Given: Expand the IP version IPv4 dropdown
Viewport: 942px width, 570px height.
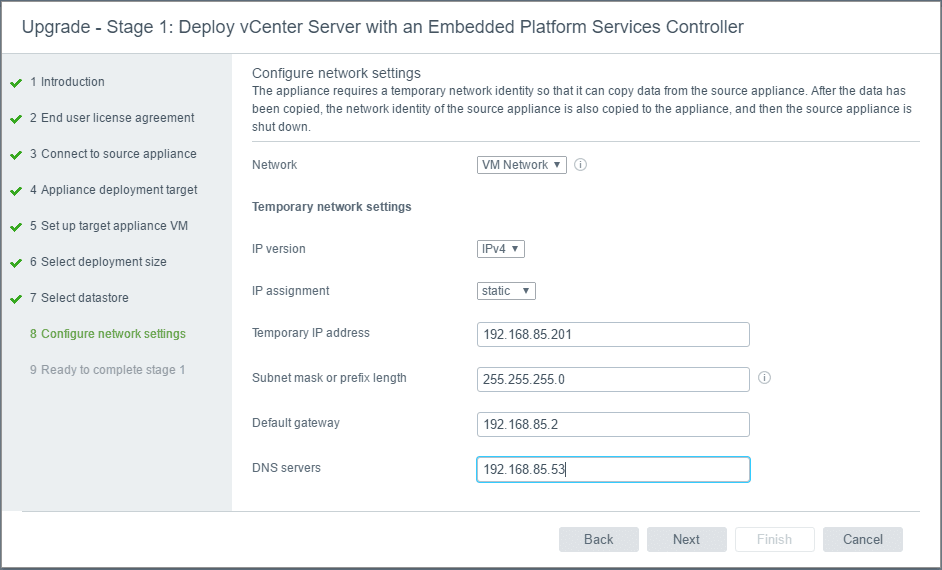Looking at the screenshot, I should [x=501, y=249].
